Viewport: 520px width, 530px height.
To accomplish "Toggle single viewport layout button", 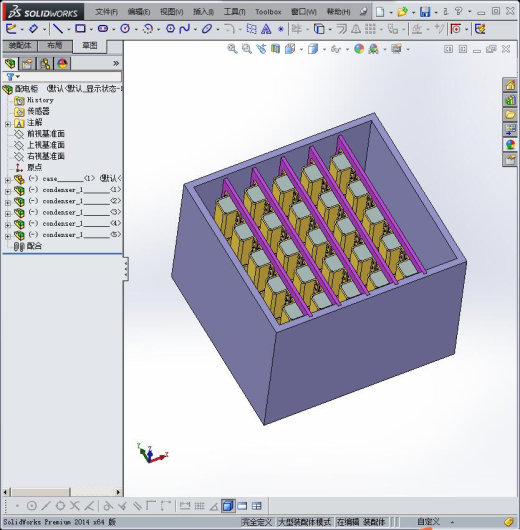I will point(242,506).
